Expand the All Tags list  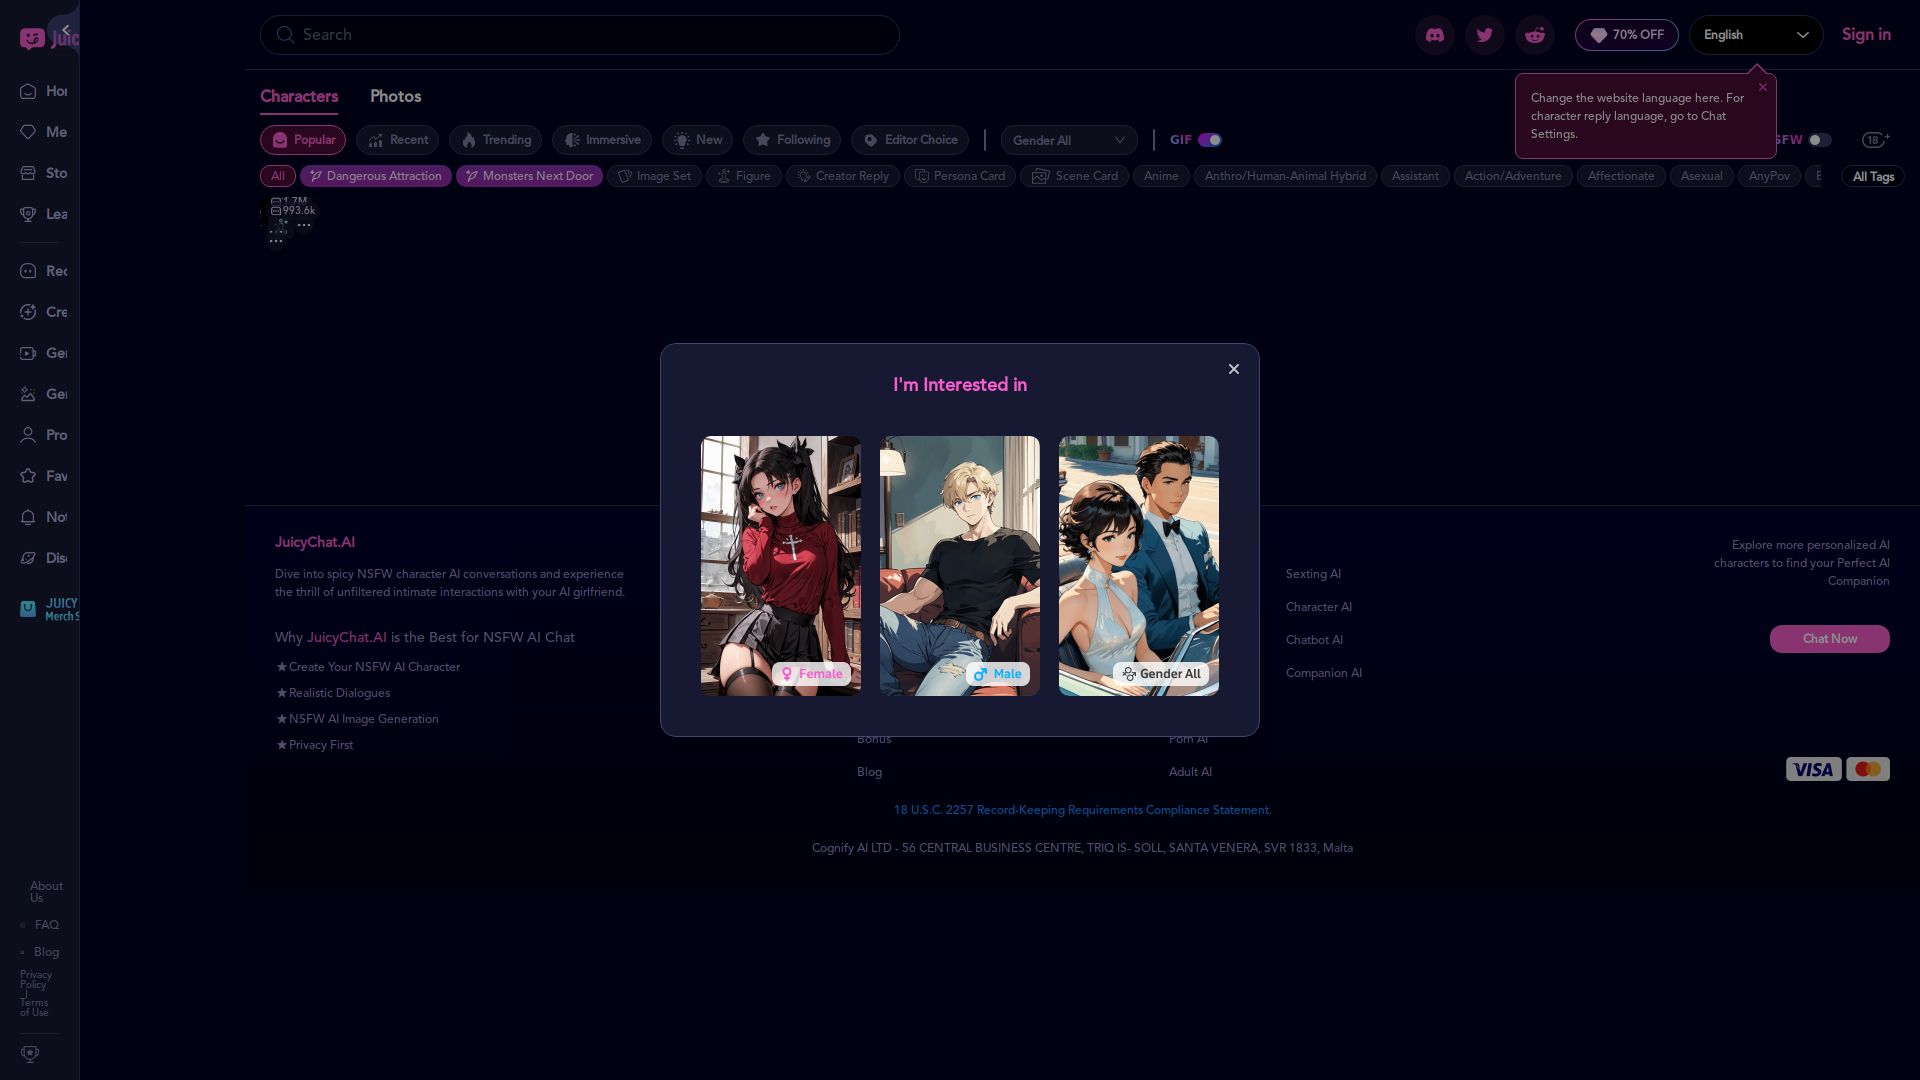point(1873,177)
